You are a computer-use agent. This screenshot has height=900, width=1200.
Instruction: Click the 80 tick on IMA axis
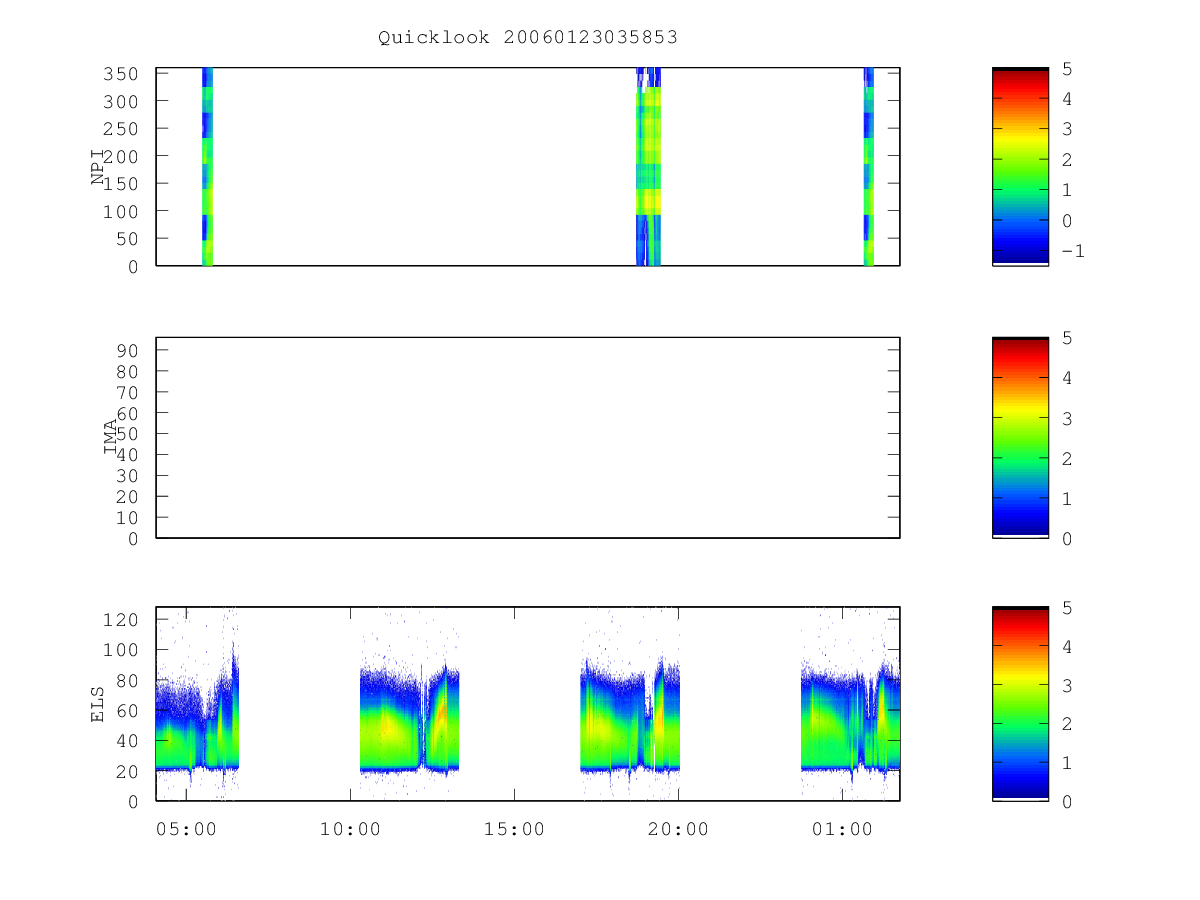(x=128, y=371)
